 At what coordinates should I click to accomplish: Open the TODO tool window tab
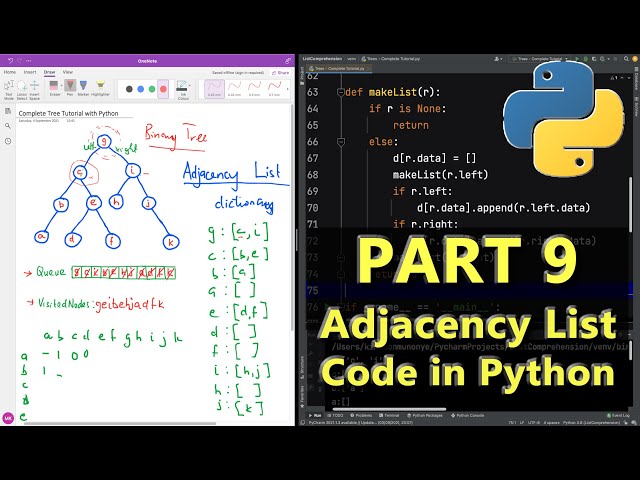[335, 416]
